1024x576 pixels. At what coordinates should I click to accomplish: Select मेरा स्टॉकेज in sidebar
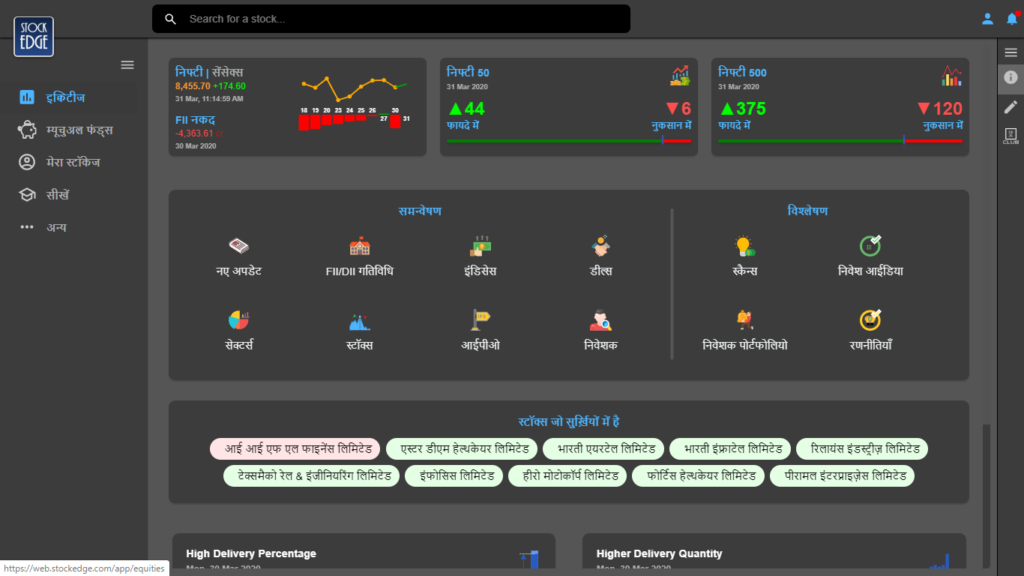click(x=72, y=162)
